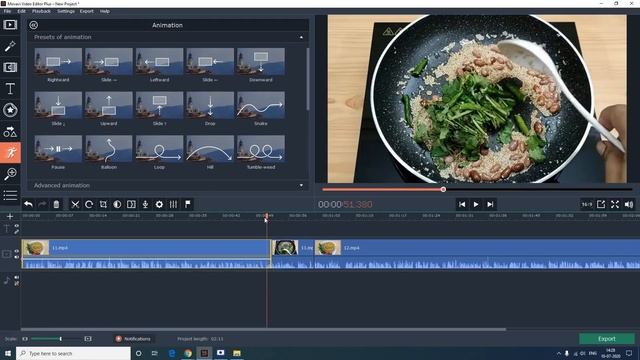
Task: Select the Crop tool in the toolbar
Action: 103,204
